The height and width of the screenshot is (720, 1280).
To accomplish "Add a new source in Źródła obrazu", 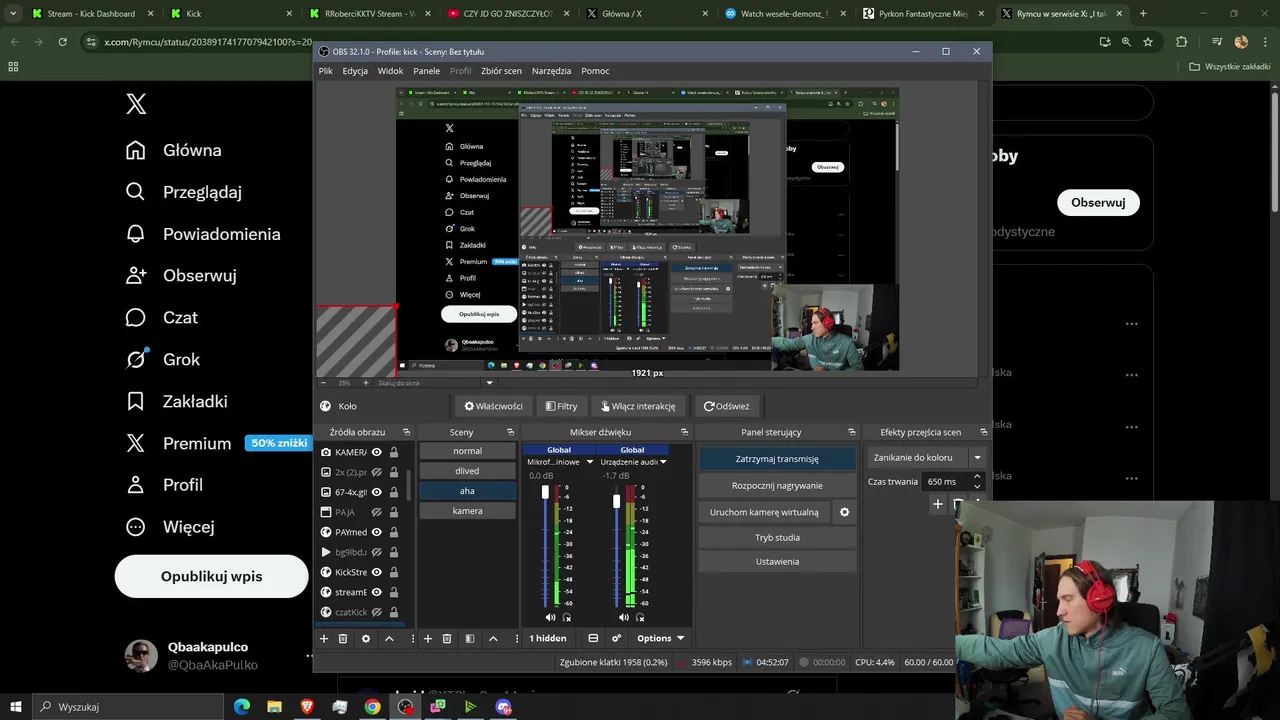I will point(323,638).
